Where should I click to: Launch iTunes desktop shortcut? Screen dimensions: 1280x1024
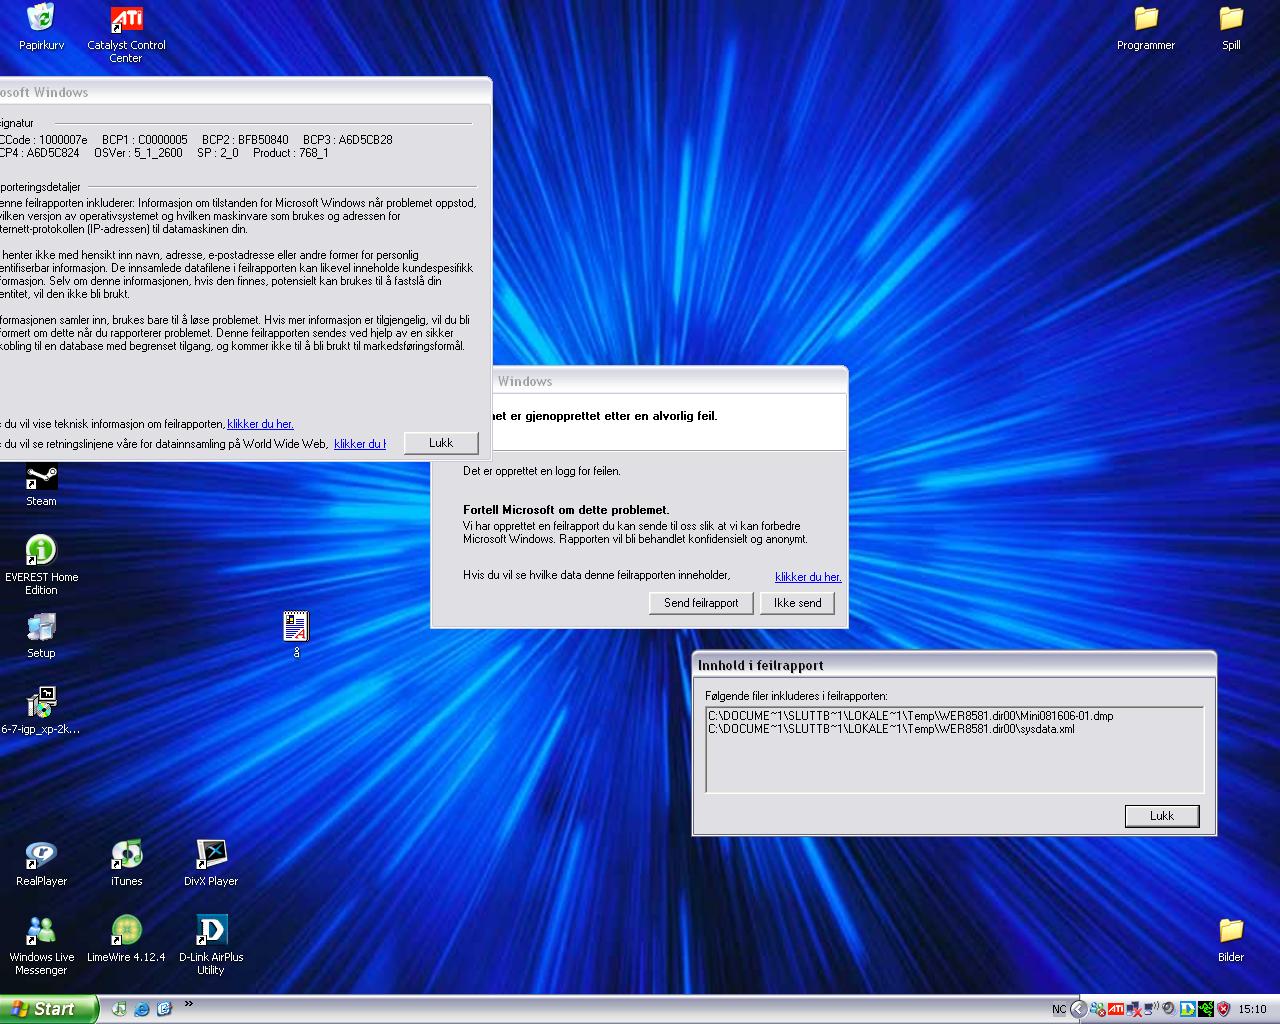point(126,863)
